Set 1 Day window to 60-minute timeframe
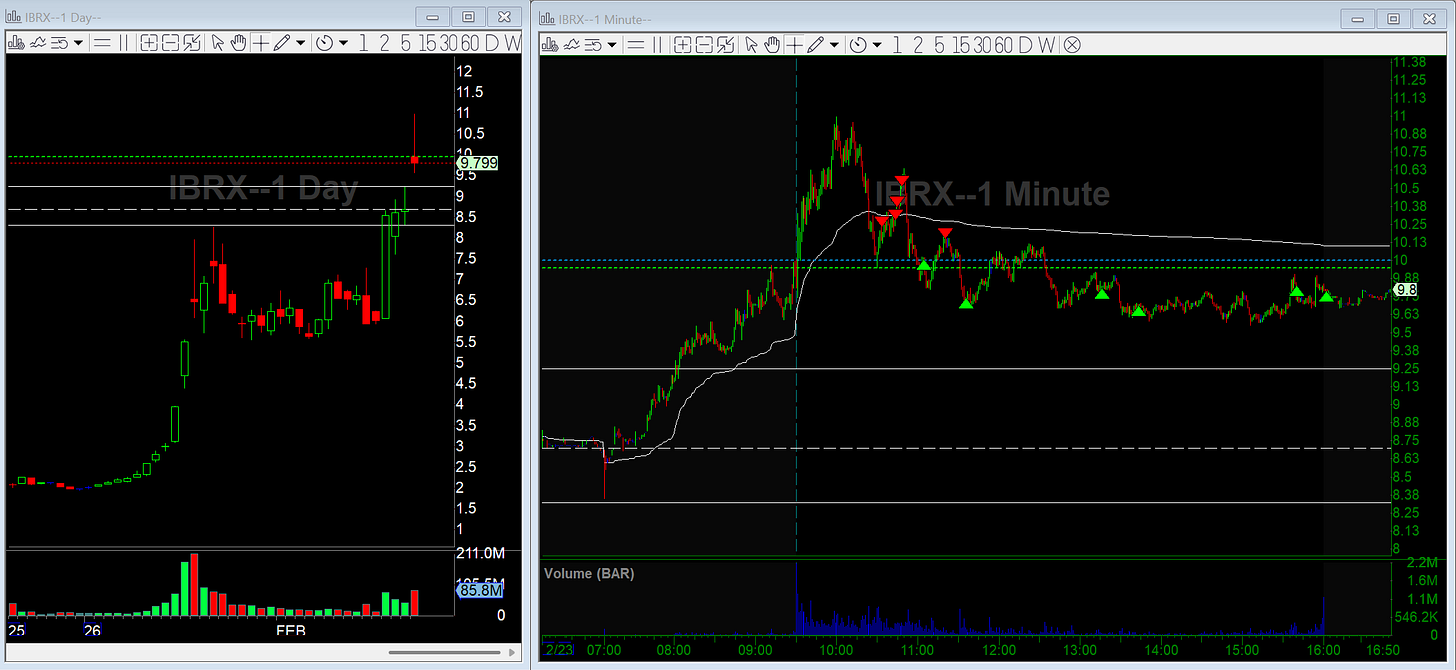The width and height of the screenshot is (1456, 670). pyautogui.click(x=471, y=43)
